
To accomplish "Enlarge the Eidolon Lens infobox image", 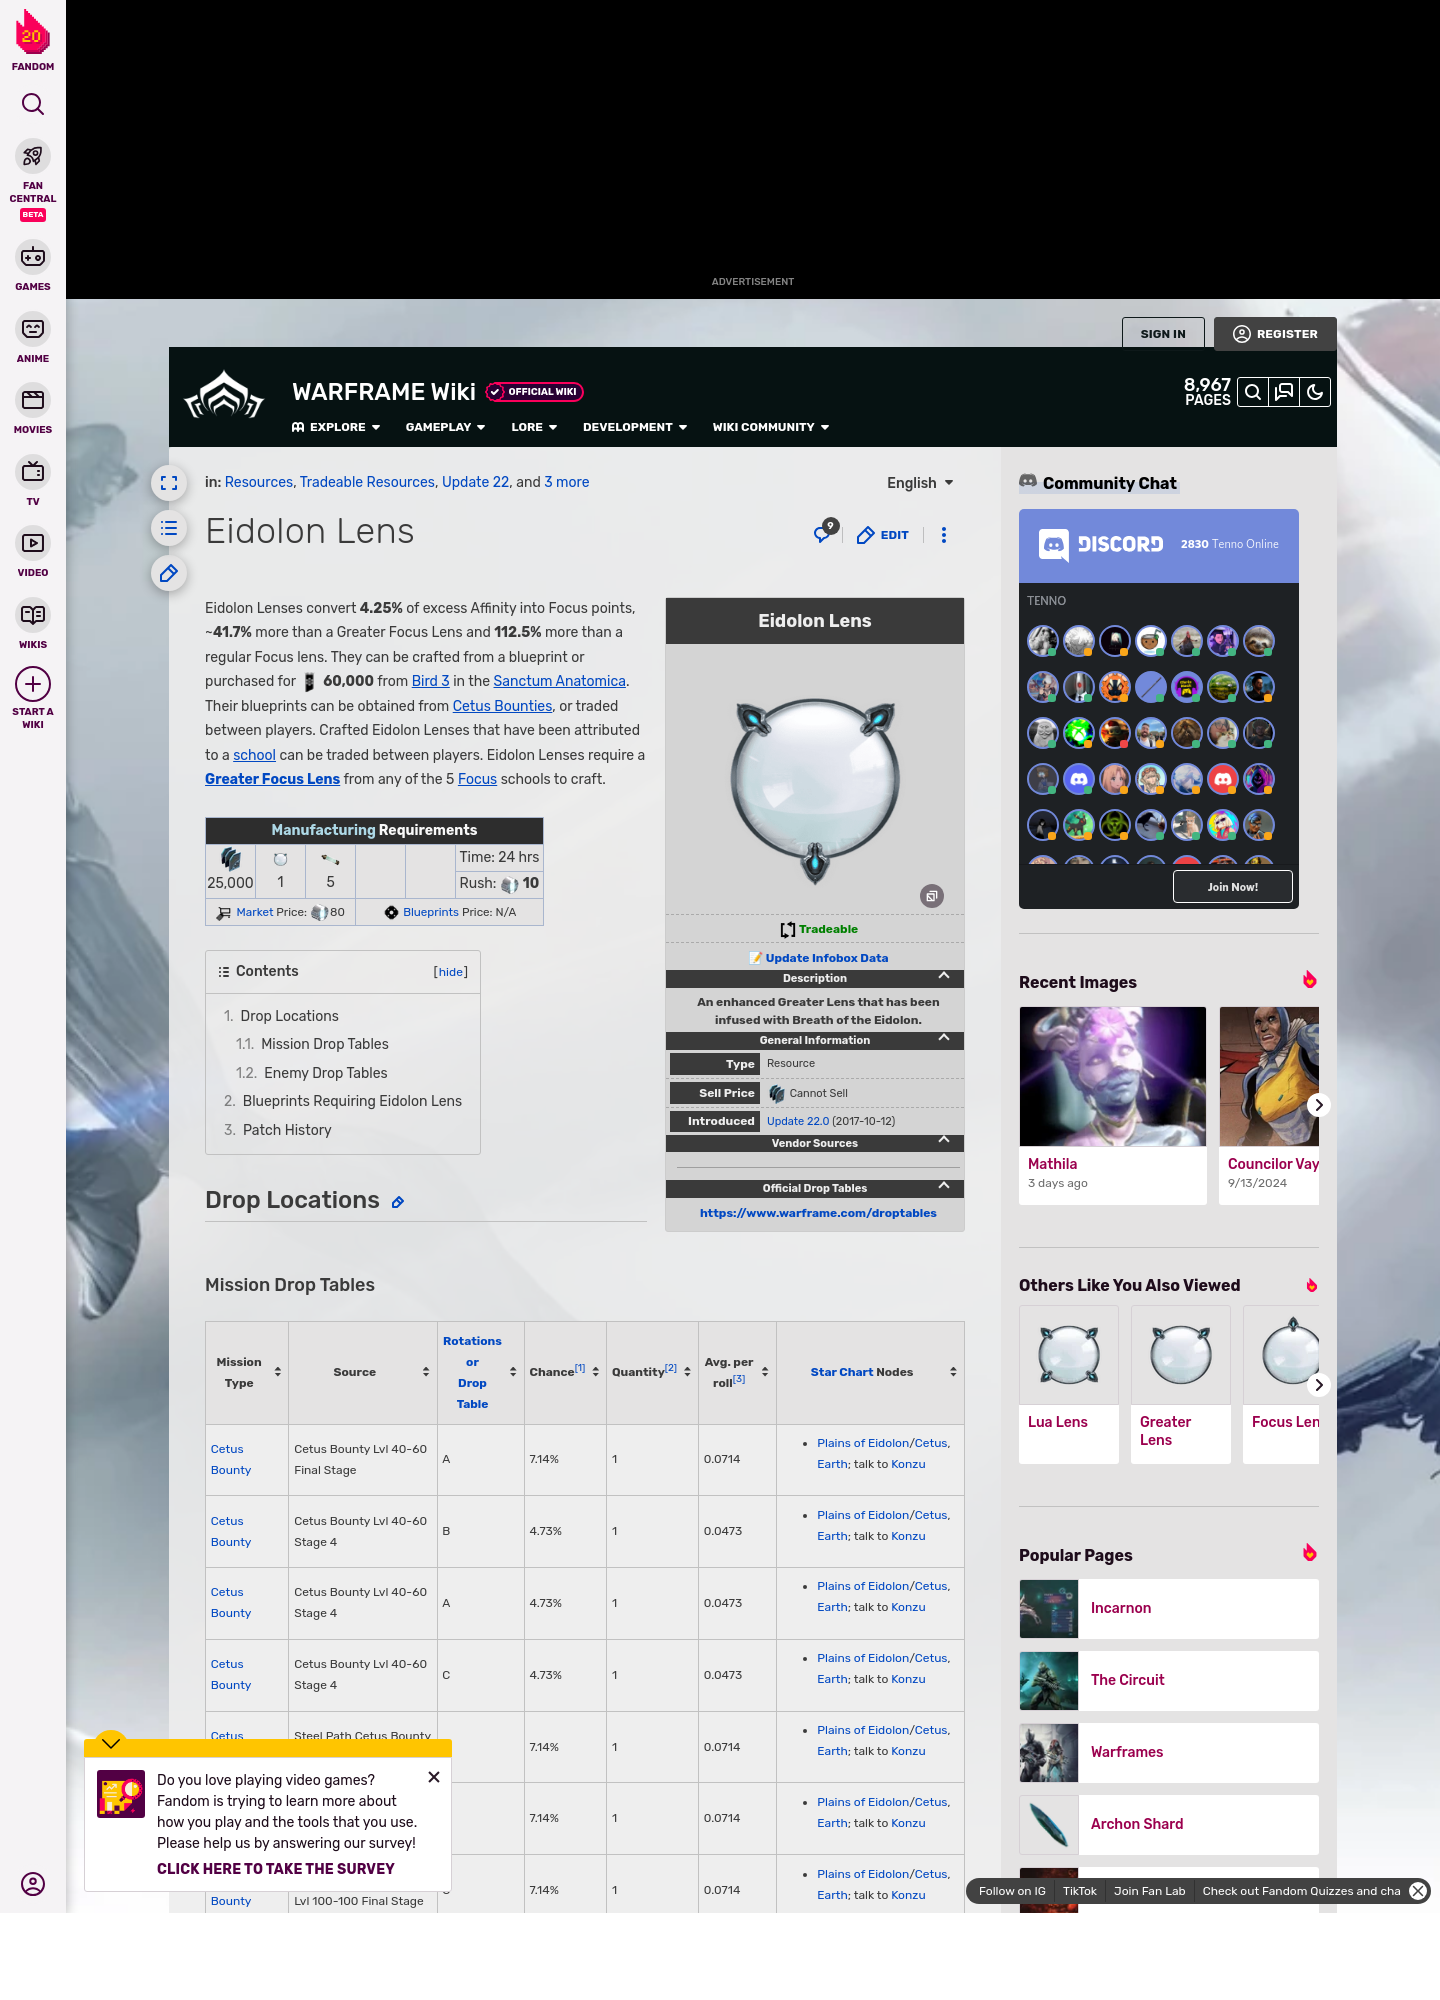I will pyautogui.click(x=932, y=896).
